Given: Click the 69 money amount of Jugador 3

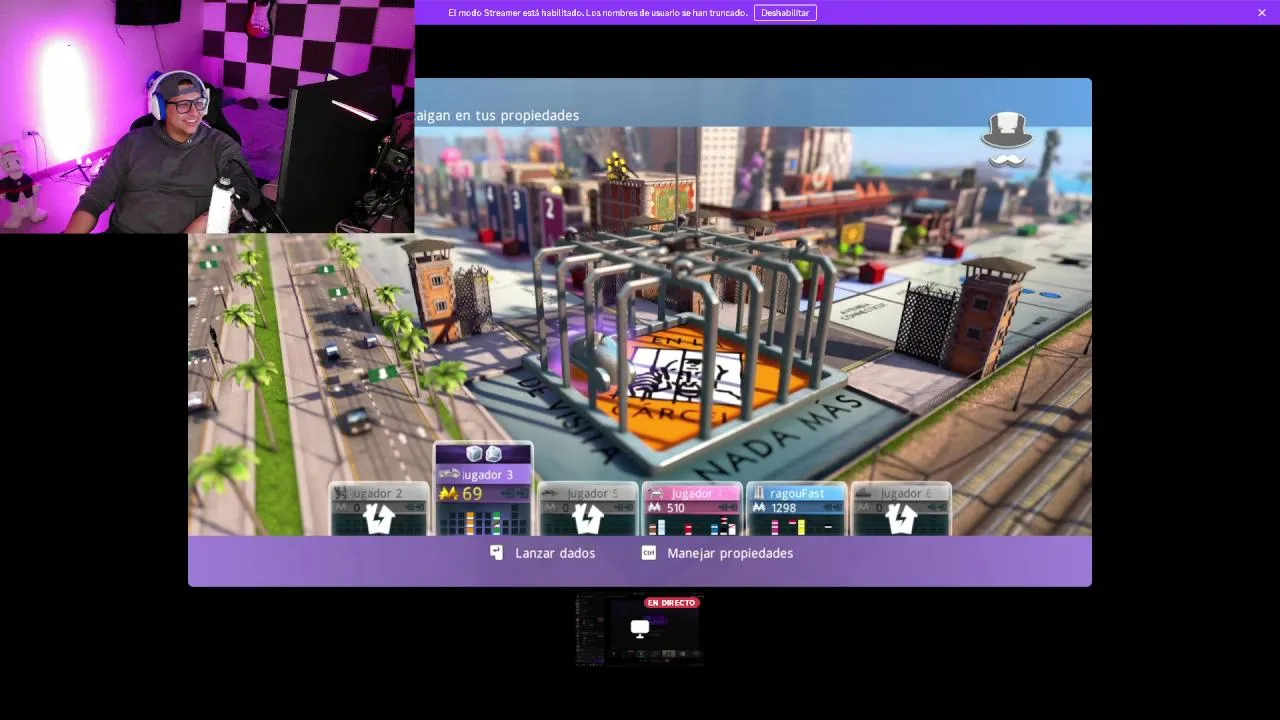Looking at the screenshot, I should 472,493.
